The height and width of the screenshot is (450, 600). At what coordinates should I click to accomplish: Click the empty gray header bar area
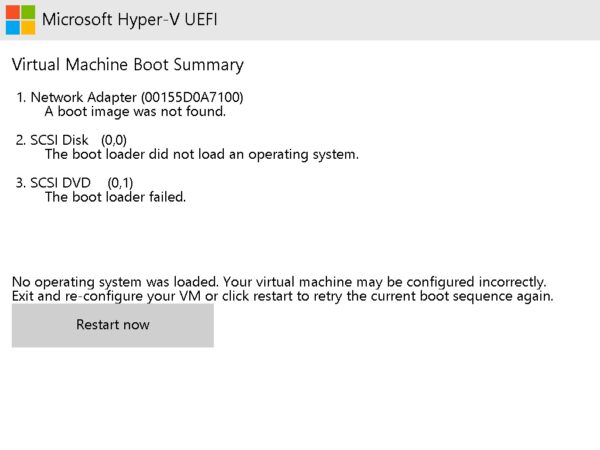[x=408, y=20]
